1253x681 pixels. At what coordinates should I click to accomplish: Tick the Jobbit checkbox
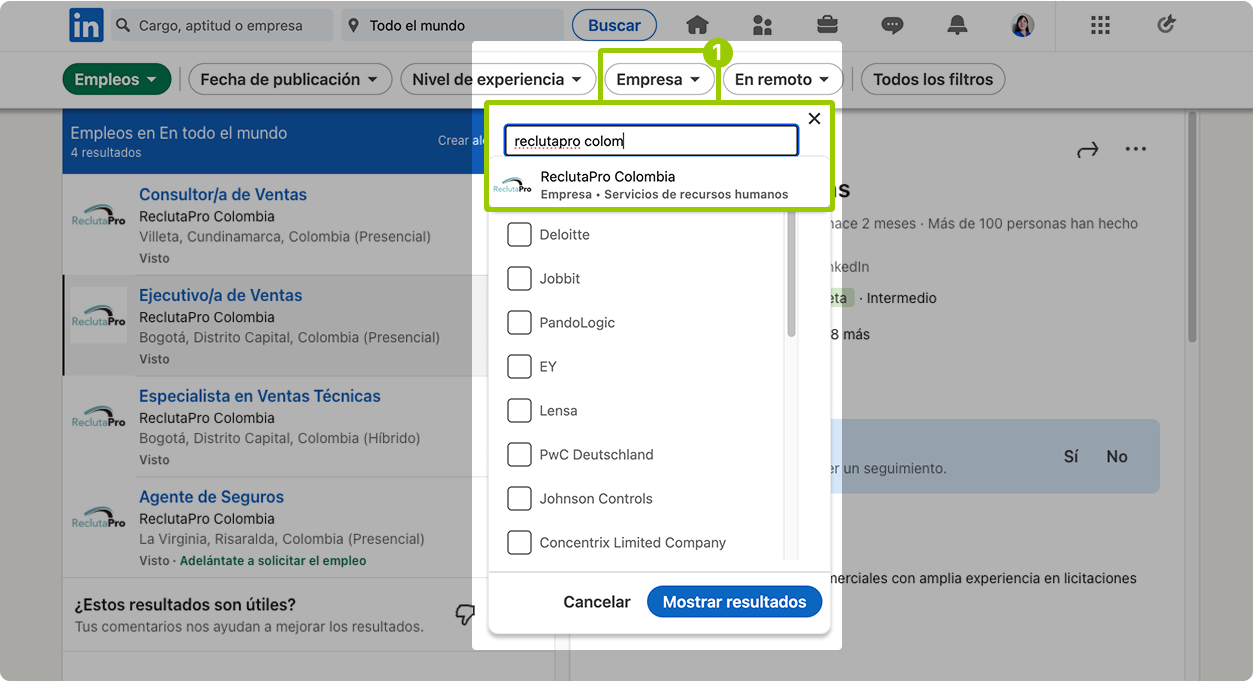[519, 279]
